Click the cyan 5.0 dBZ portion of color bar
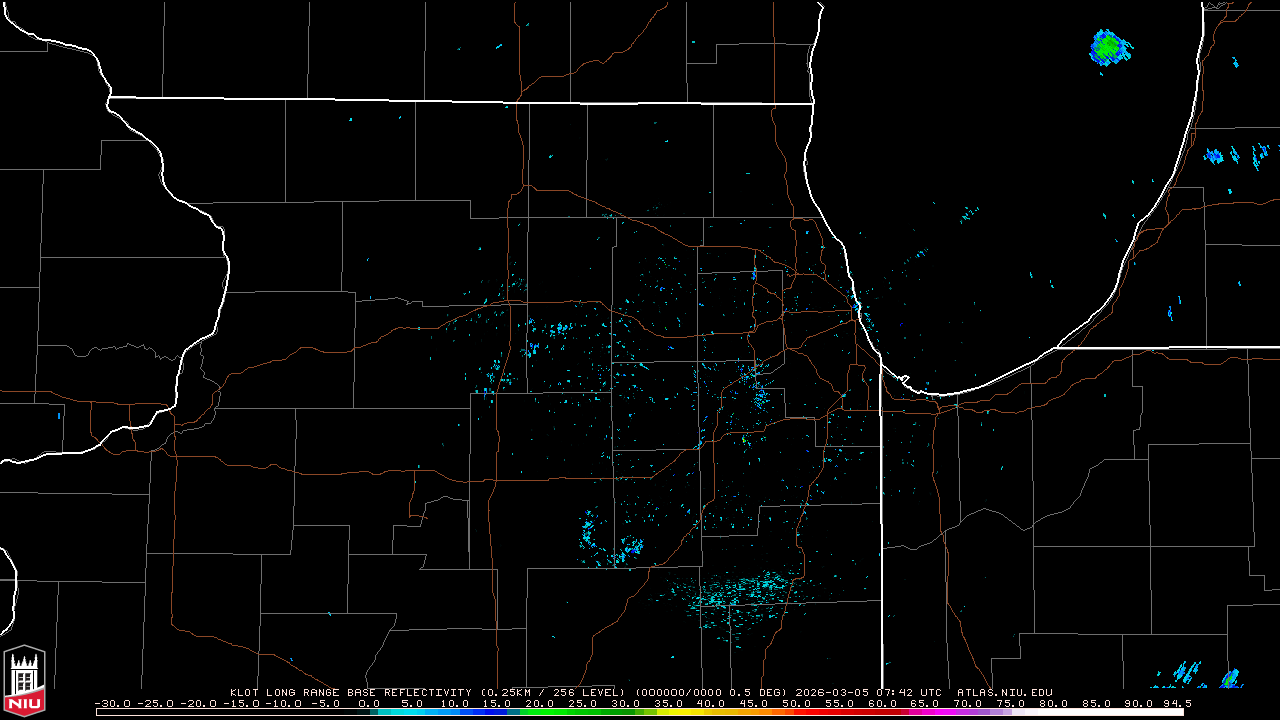Image resolution: width=1280 pixels, height=720 pixels. 413,712
